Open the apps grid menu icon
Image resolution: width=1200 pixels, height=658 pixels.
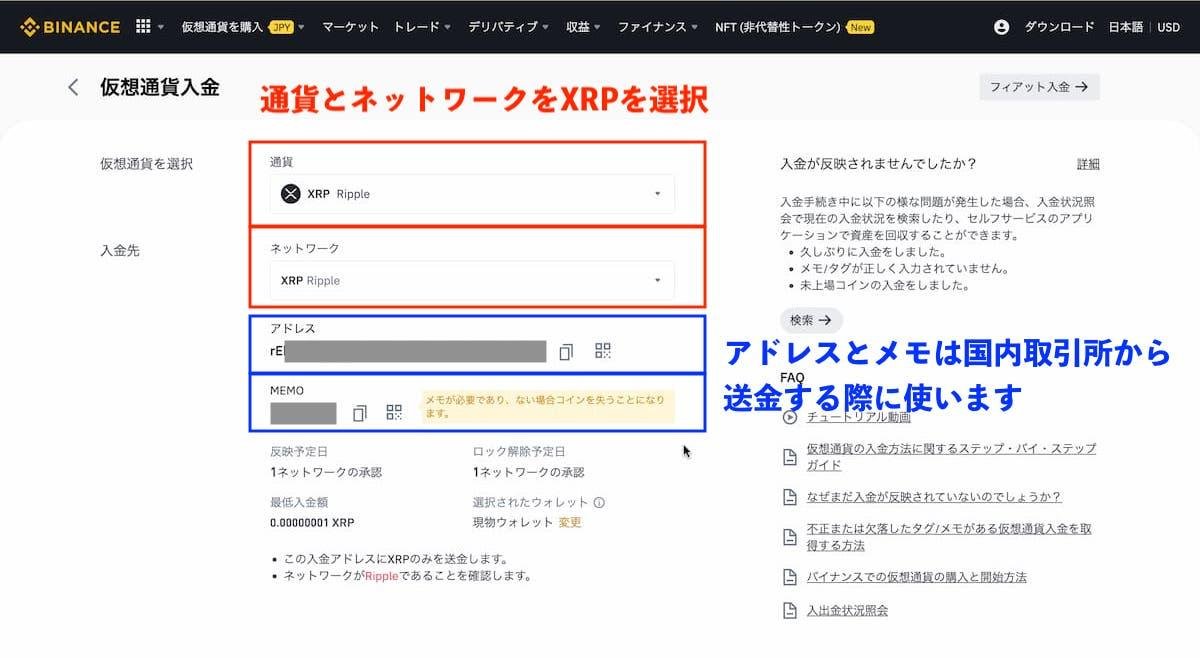(143, 27)
